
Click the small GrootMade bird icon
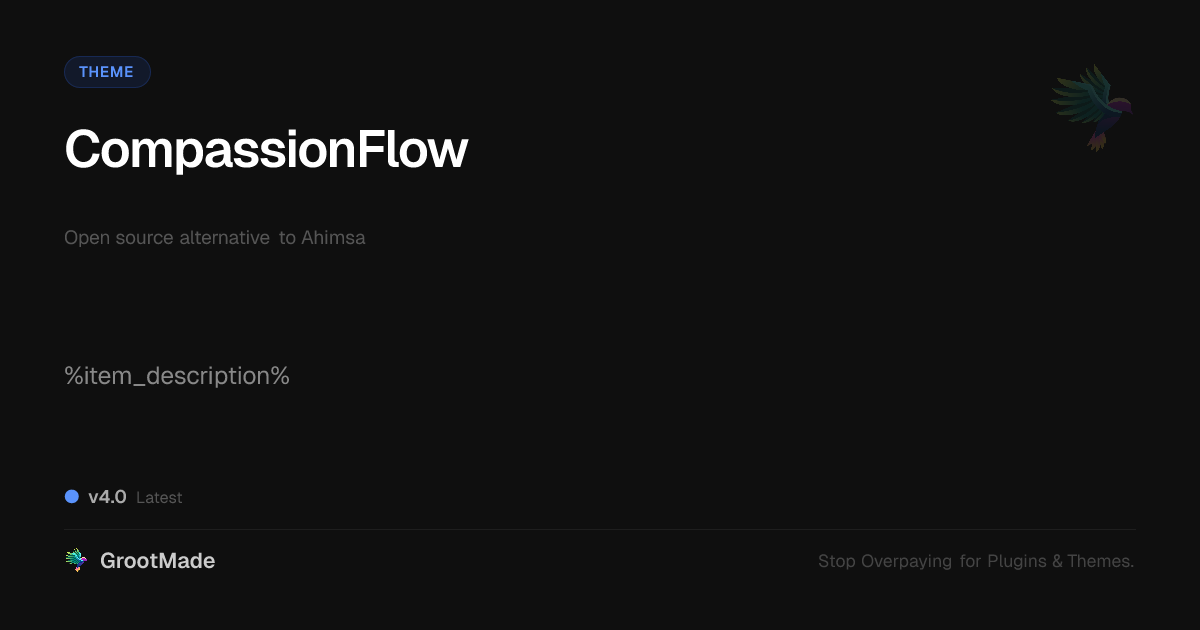click(x=76, y=561)
